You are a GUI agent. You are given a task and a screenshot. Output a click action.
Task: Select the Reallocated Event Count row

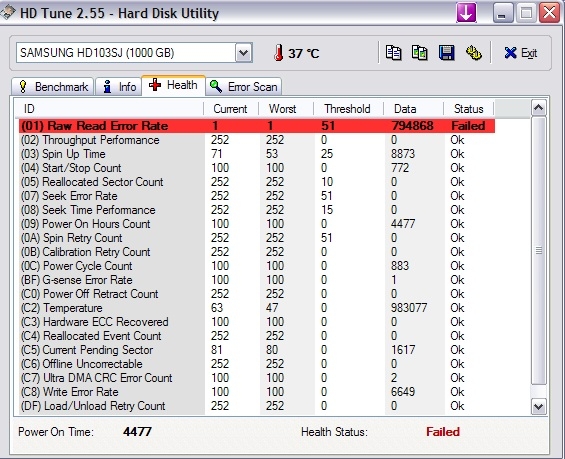[257, 336]
